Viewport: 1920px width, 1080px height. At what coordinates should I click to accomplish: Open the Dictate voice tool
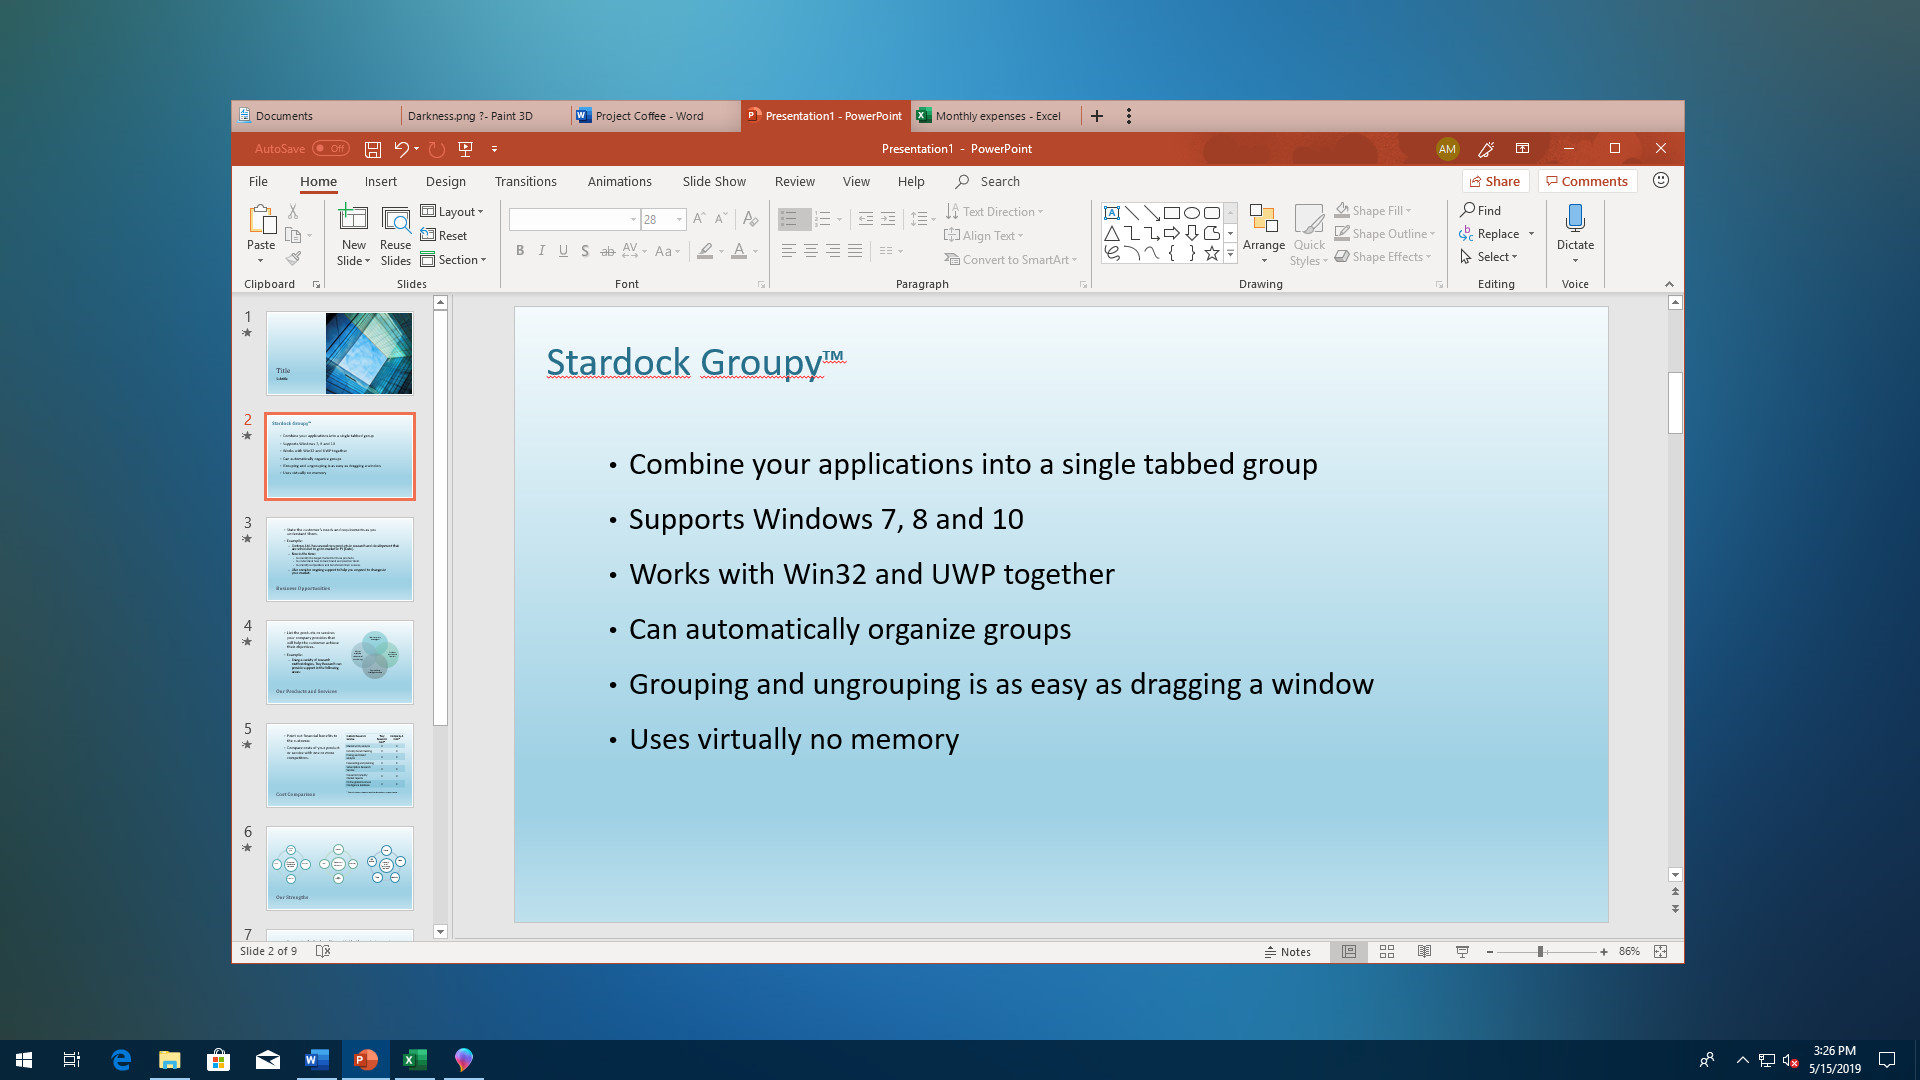(1575, 230)
